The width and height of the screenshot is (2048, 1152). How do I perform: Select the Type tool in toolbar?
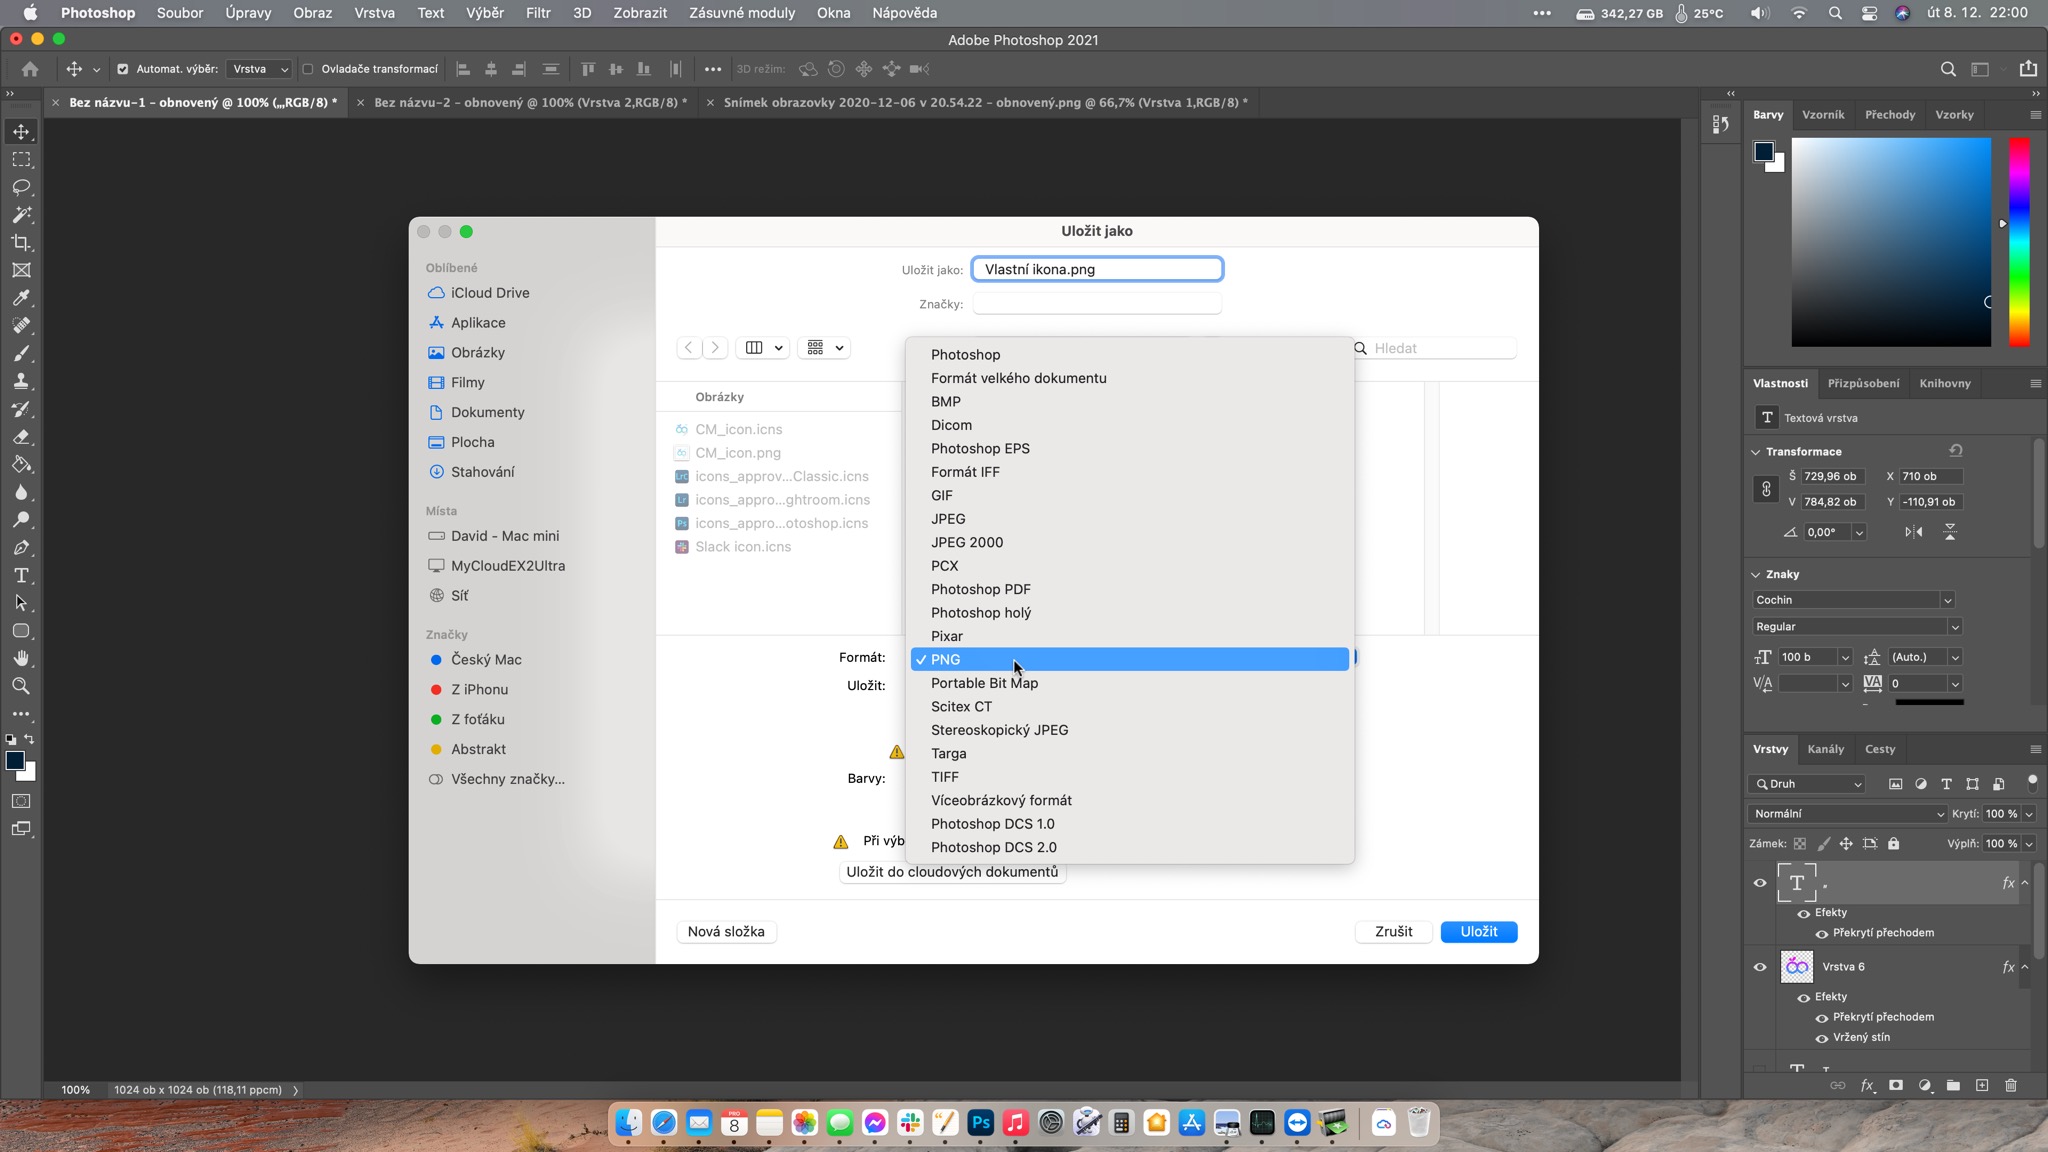point(21,576)
